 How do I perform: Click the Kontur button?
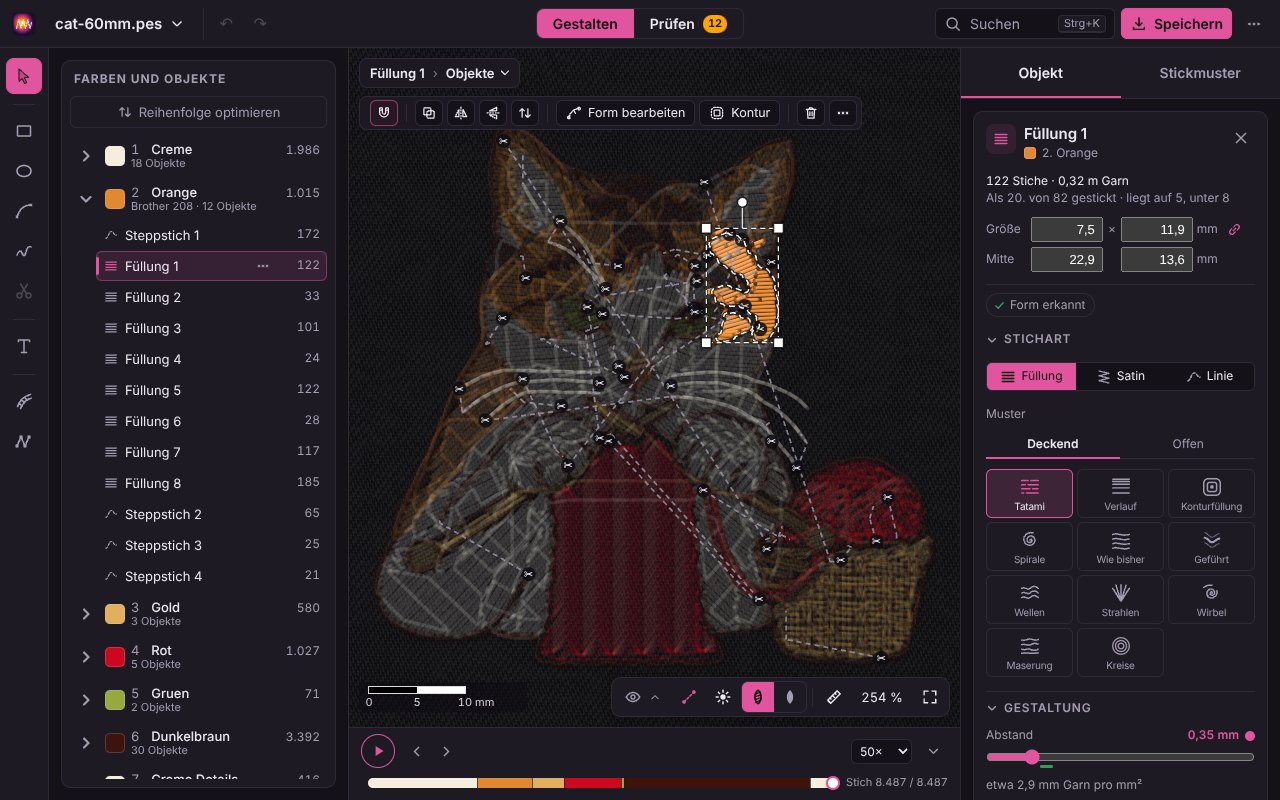740,113
